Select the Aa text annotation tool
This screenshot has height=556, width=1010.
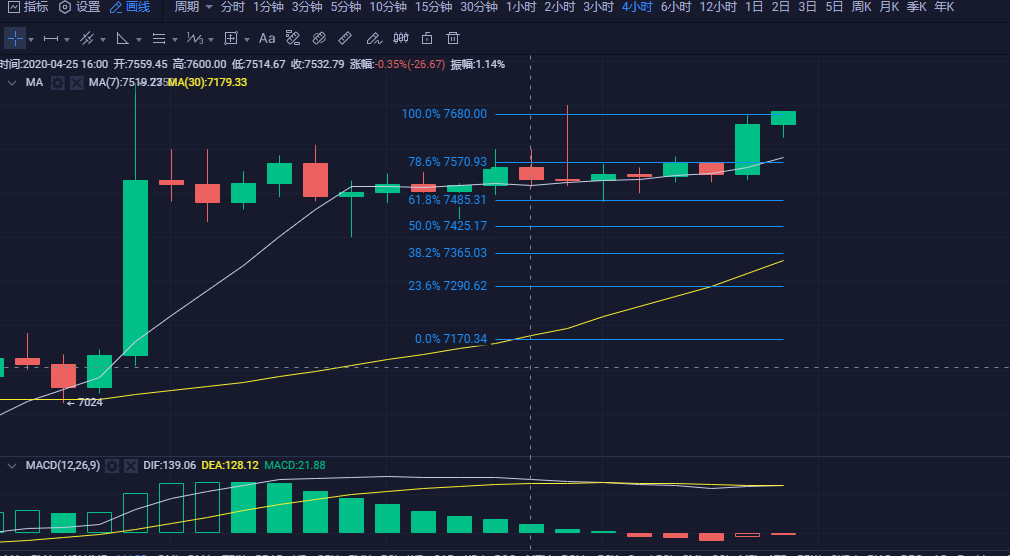point(267,39)
